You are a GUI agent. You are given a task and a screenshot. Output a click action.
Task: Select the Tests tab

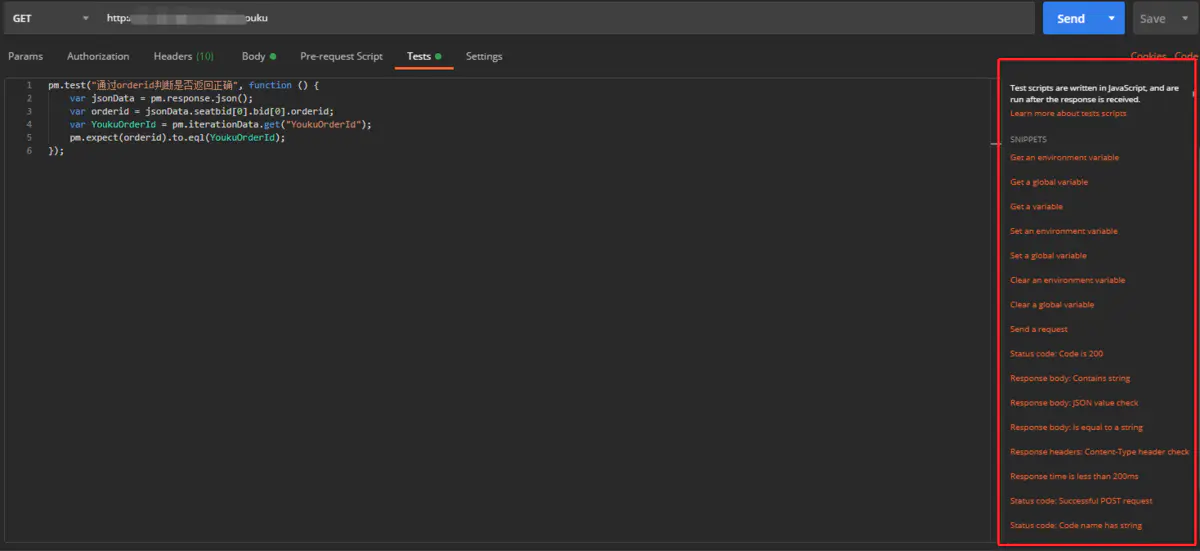coord(424,57)
